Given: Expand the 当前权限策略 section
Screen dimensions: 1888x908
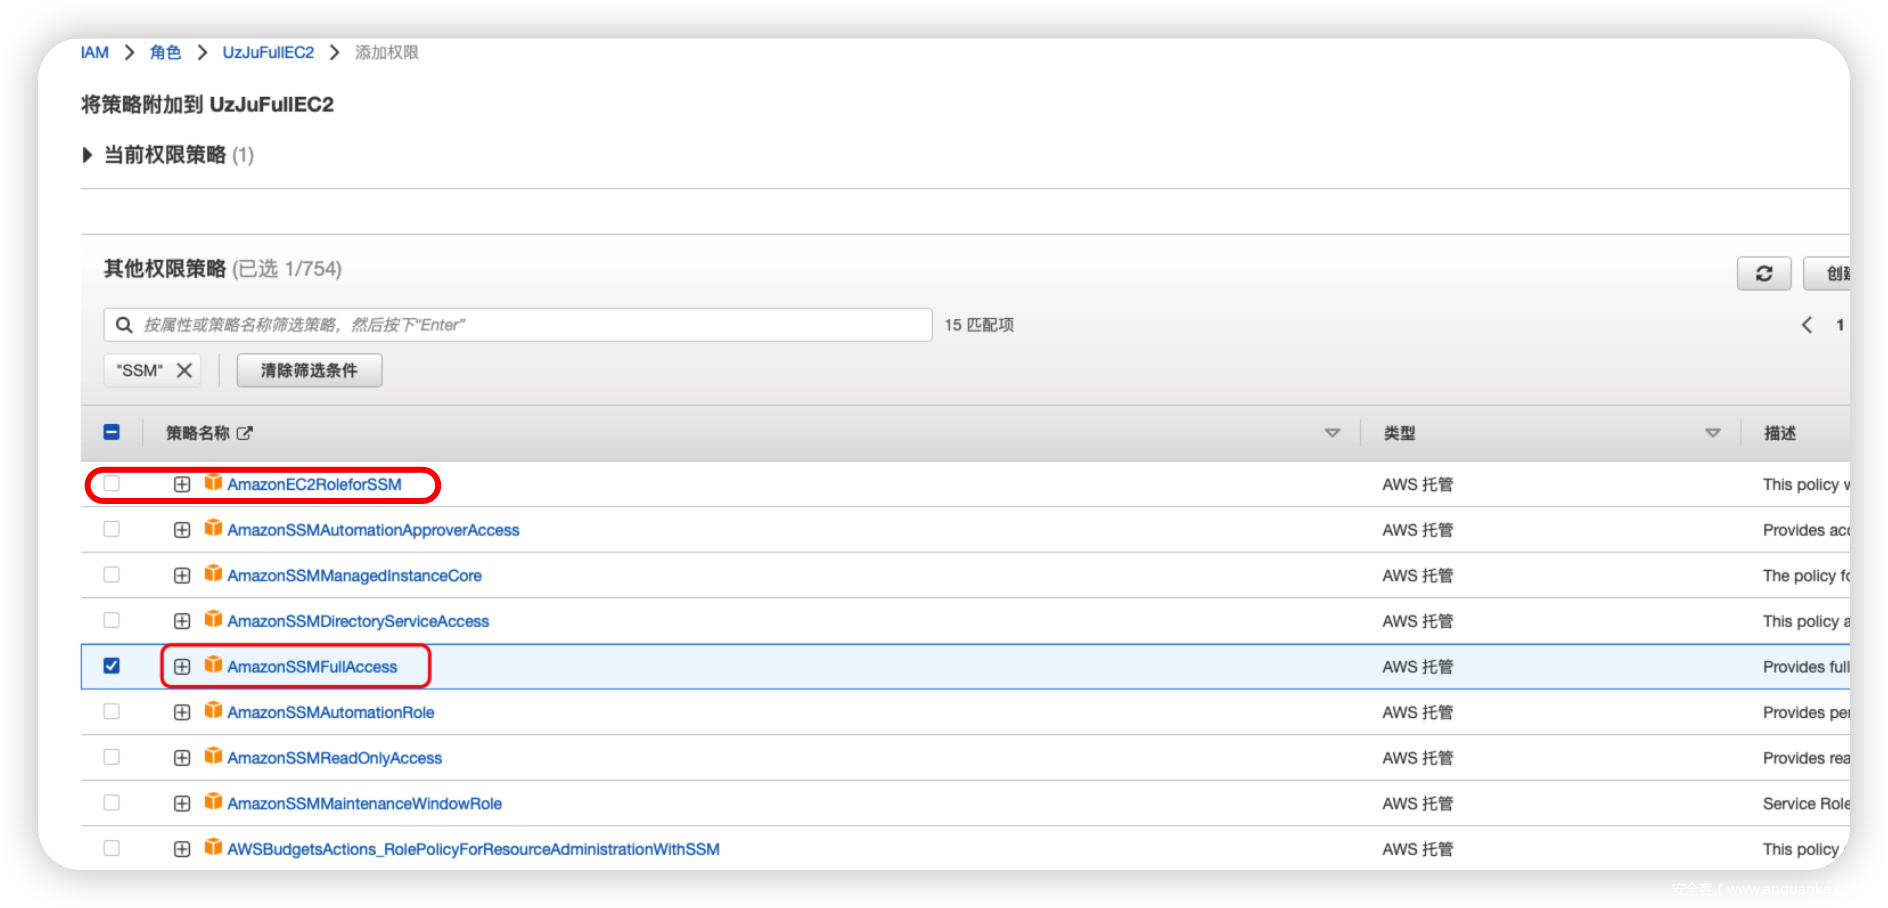Looking at the screenshot, I should pyautogui.click(x=88, y=155).
